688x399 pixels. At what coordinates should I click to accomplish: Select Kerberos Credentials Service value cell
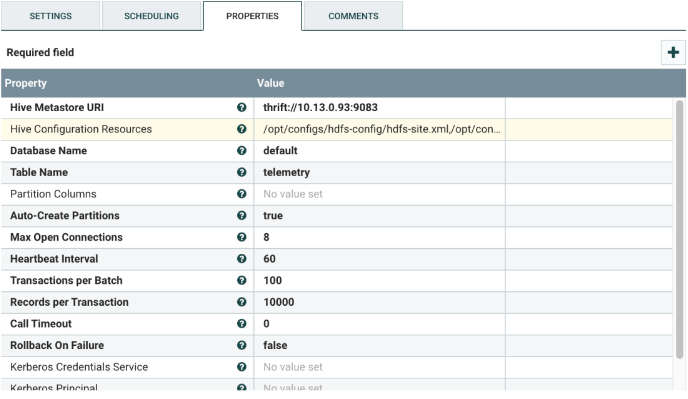point(380,367)
